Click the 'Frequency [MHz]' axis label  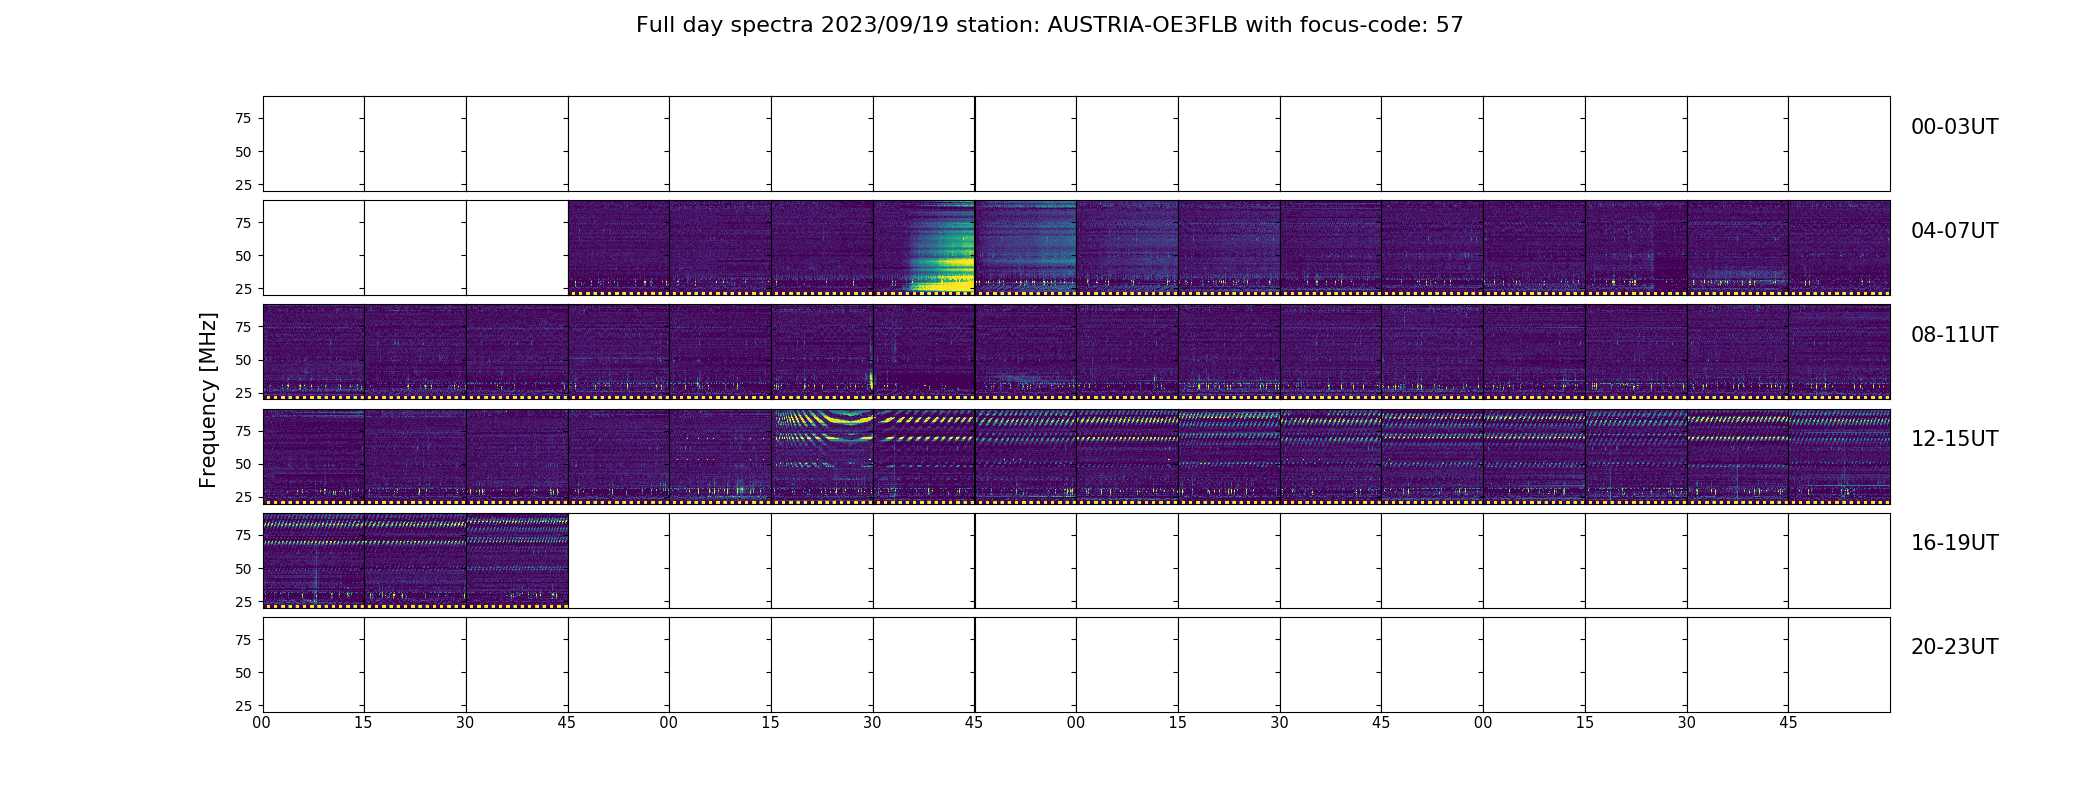click(x=208, y=400)
